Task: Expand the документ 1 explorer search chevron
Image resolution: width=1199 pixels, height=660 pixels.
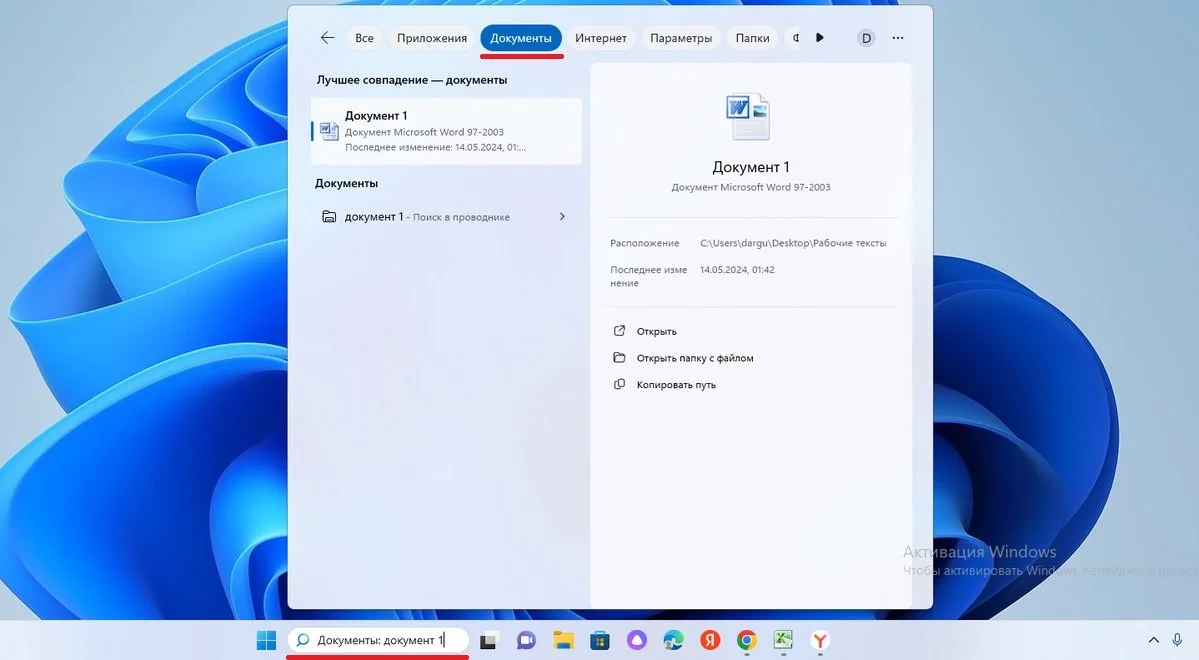Action: click(562, 216)
